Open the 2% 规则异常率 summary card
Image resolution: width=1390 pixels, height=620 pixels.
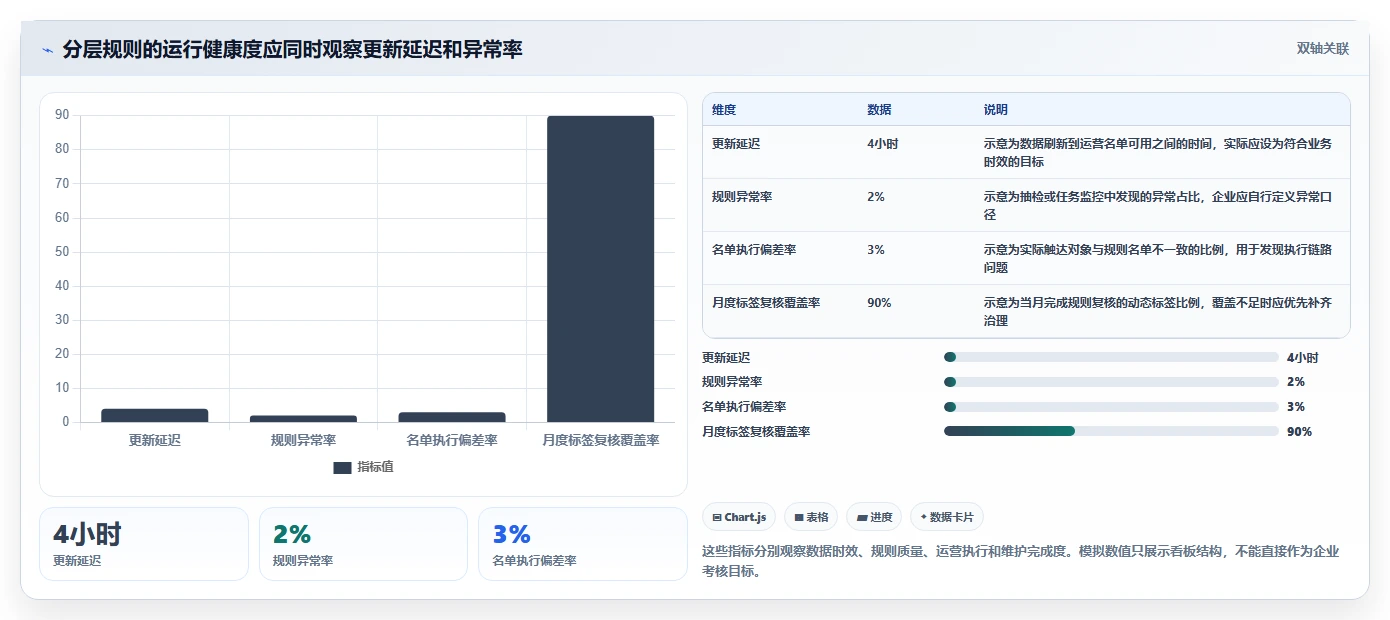[363, 544]
